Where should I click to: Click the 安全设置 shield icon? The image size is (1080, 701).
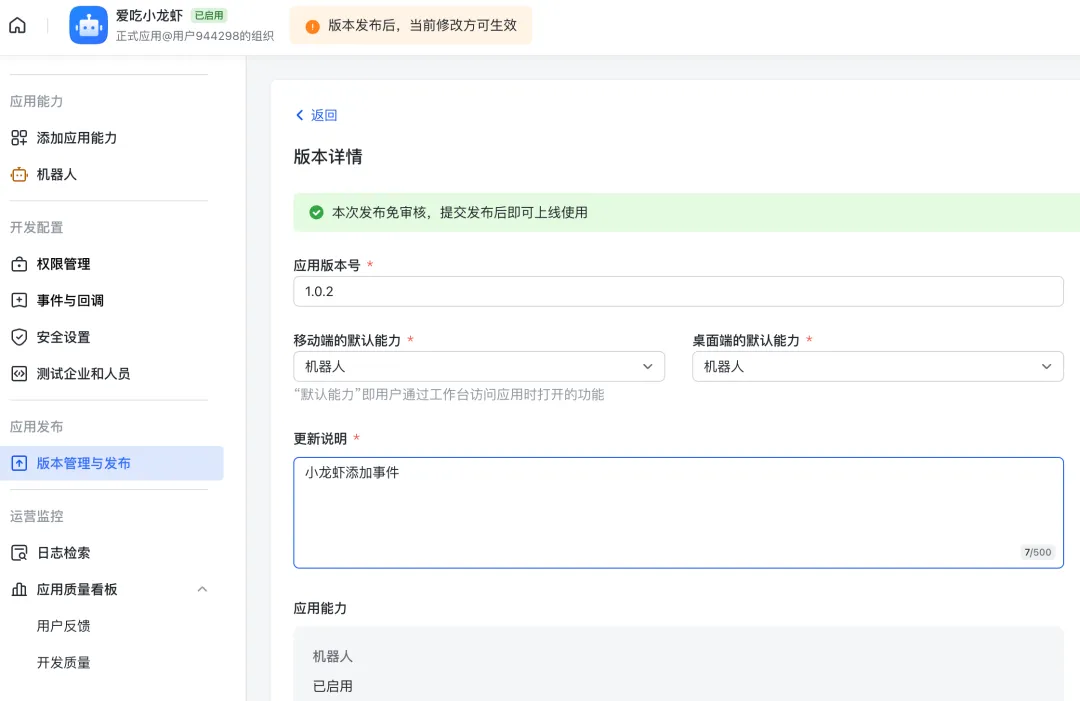tap(19, 337)
